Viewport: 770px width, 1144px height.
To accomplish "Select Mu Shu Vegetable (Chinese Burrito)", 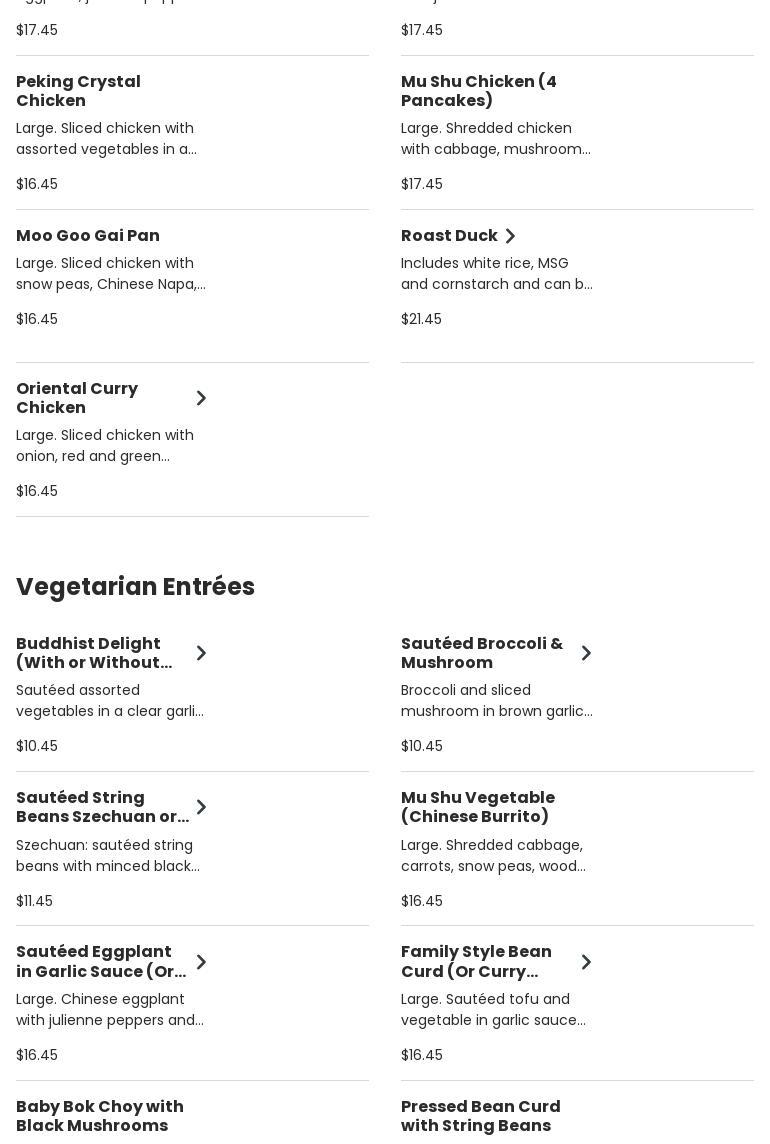I will click(478, 807).
